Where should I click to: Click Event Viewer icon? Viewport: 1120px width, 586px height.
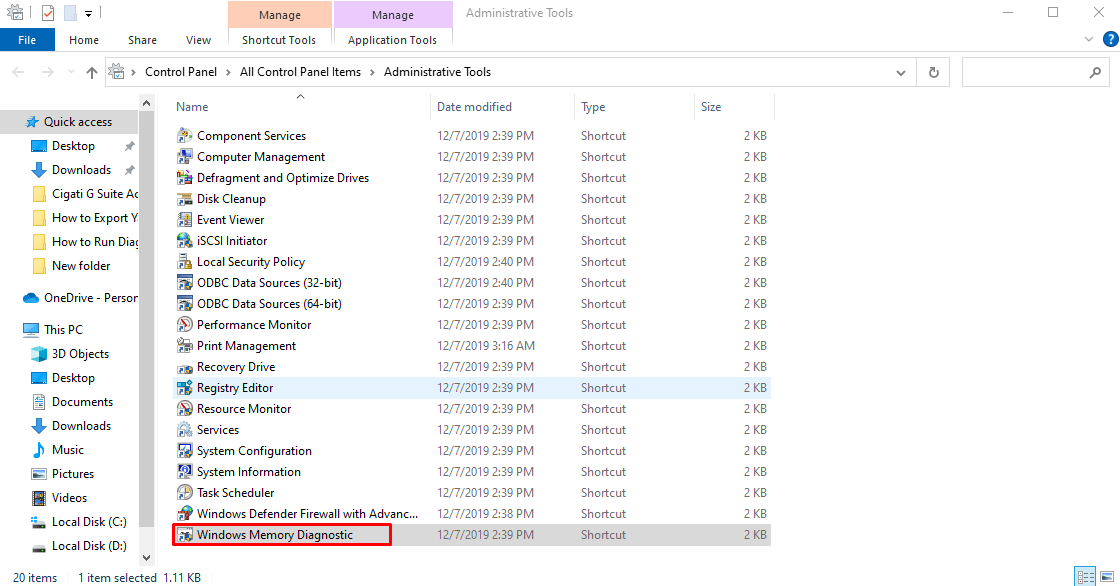tap(184, 219)
